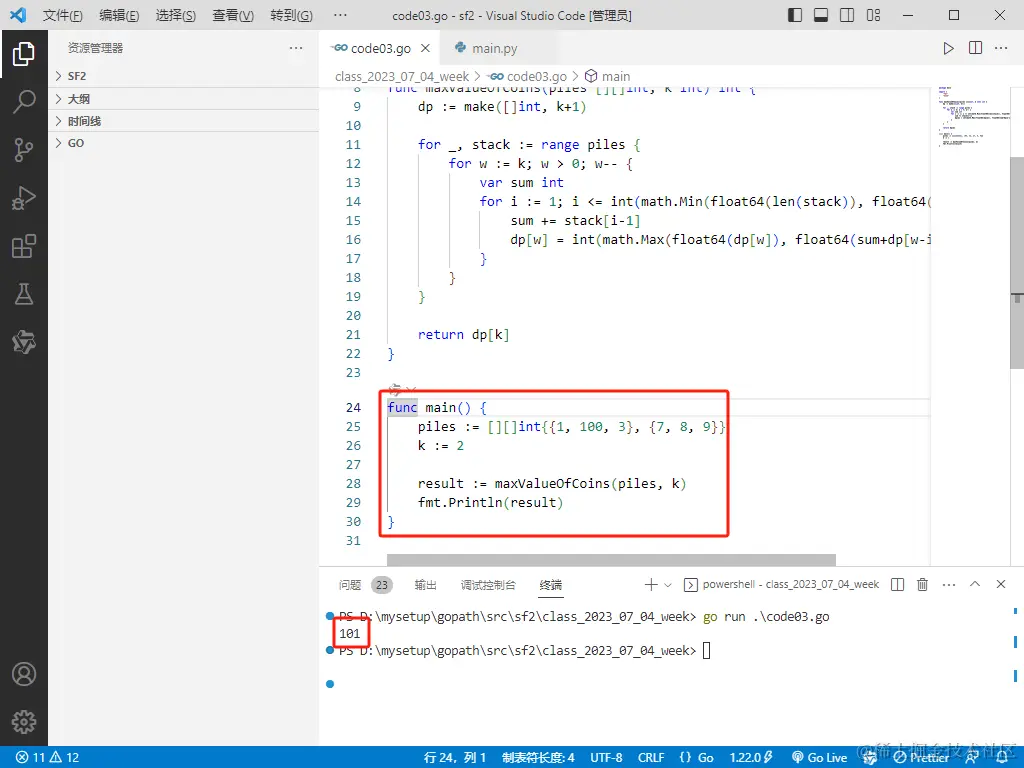Viewport: 1024px width, 768px height.
Task: Click 行 24, 列 1 cursor position
Action: tap(455, 758)
